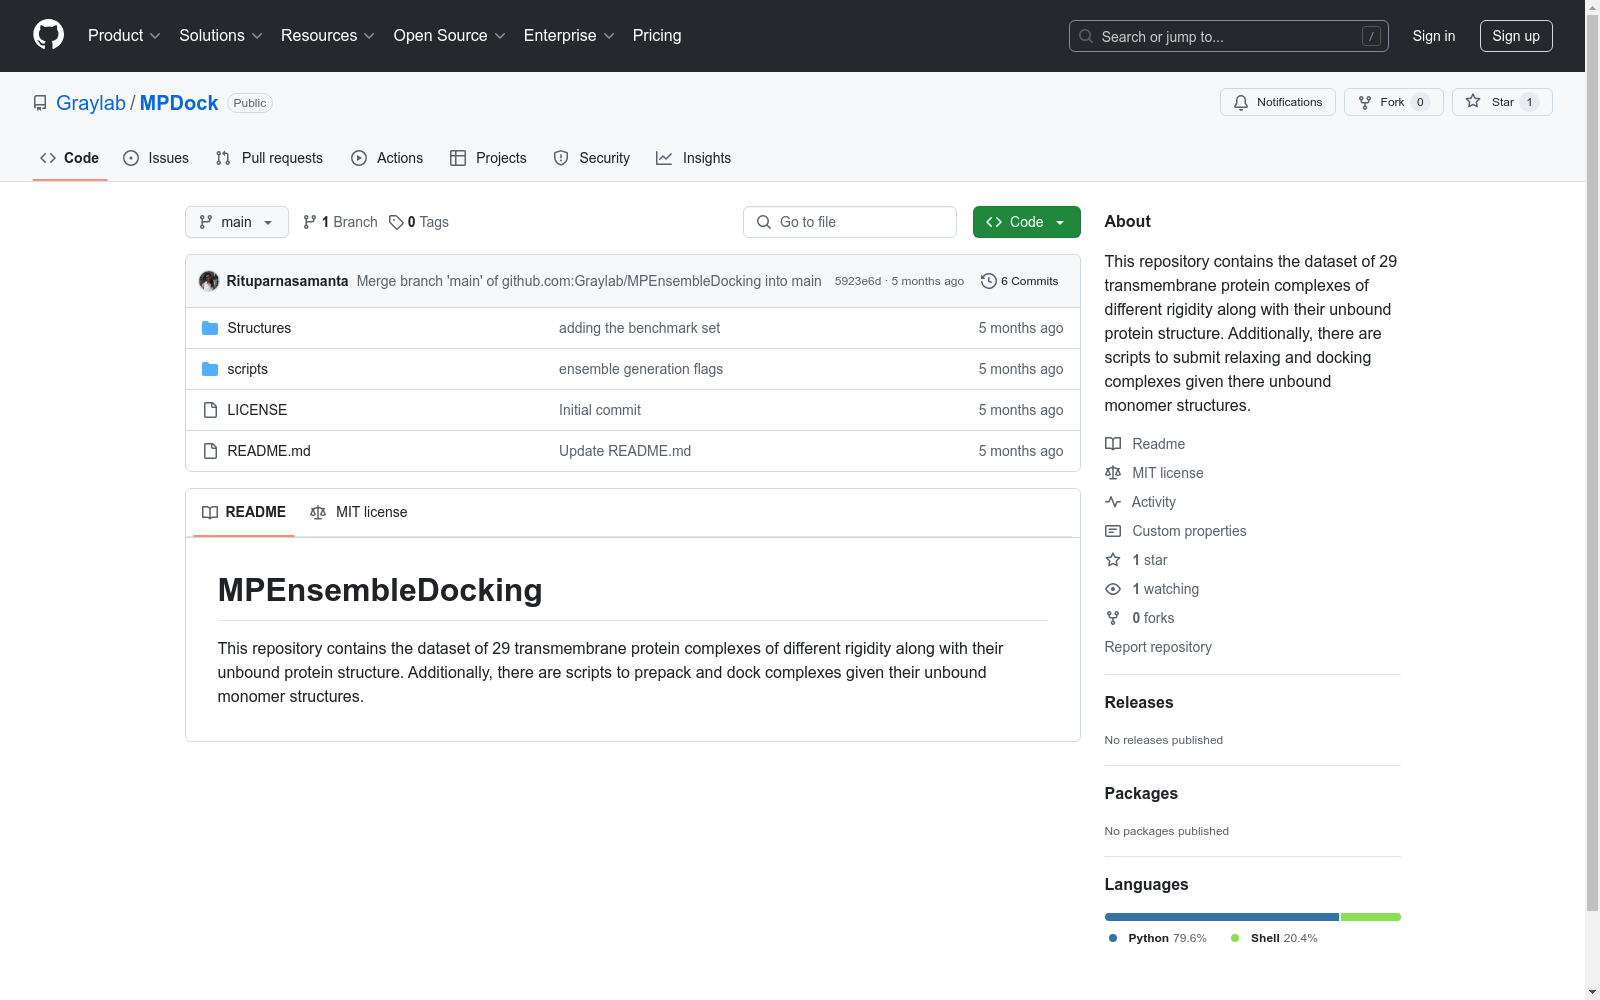This screenshot has height=1000, width=1600.
Task: Focus the Search or jump to field
Action: 1229,36
